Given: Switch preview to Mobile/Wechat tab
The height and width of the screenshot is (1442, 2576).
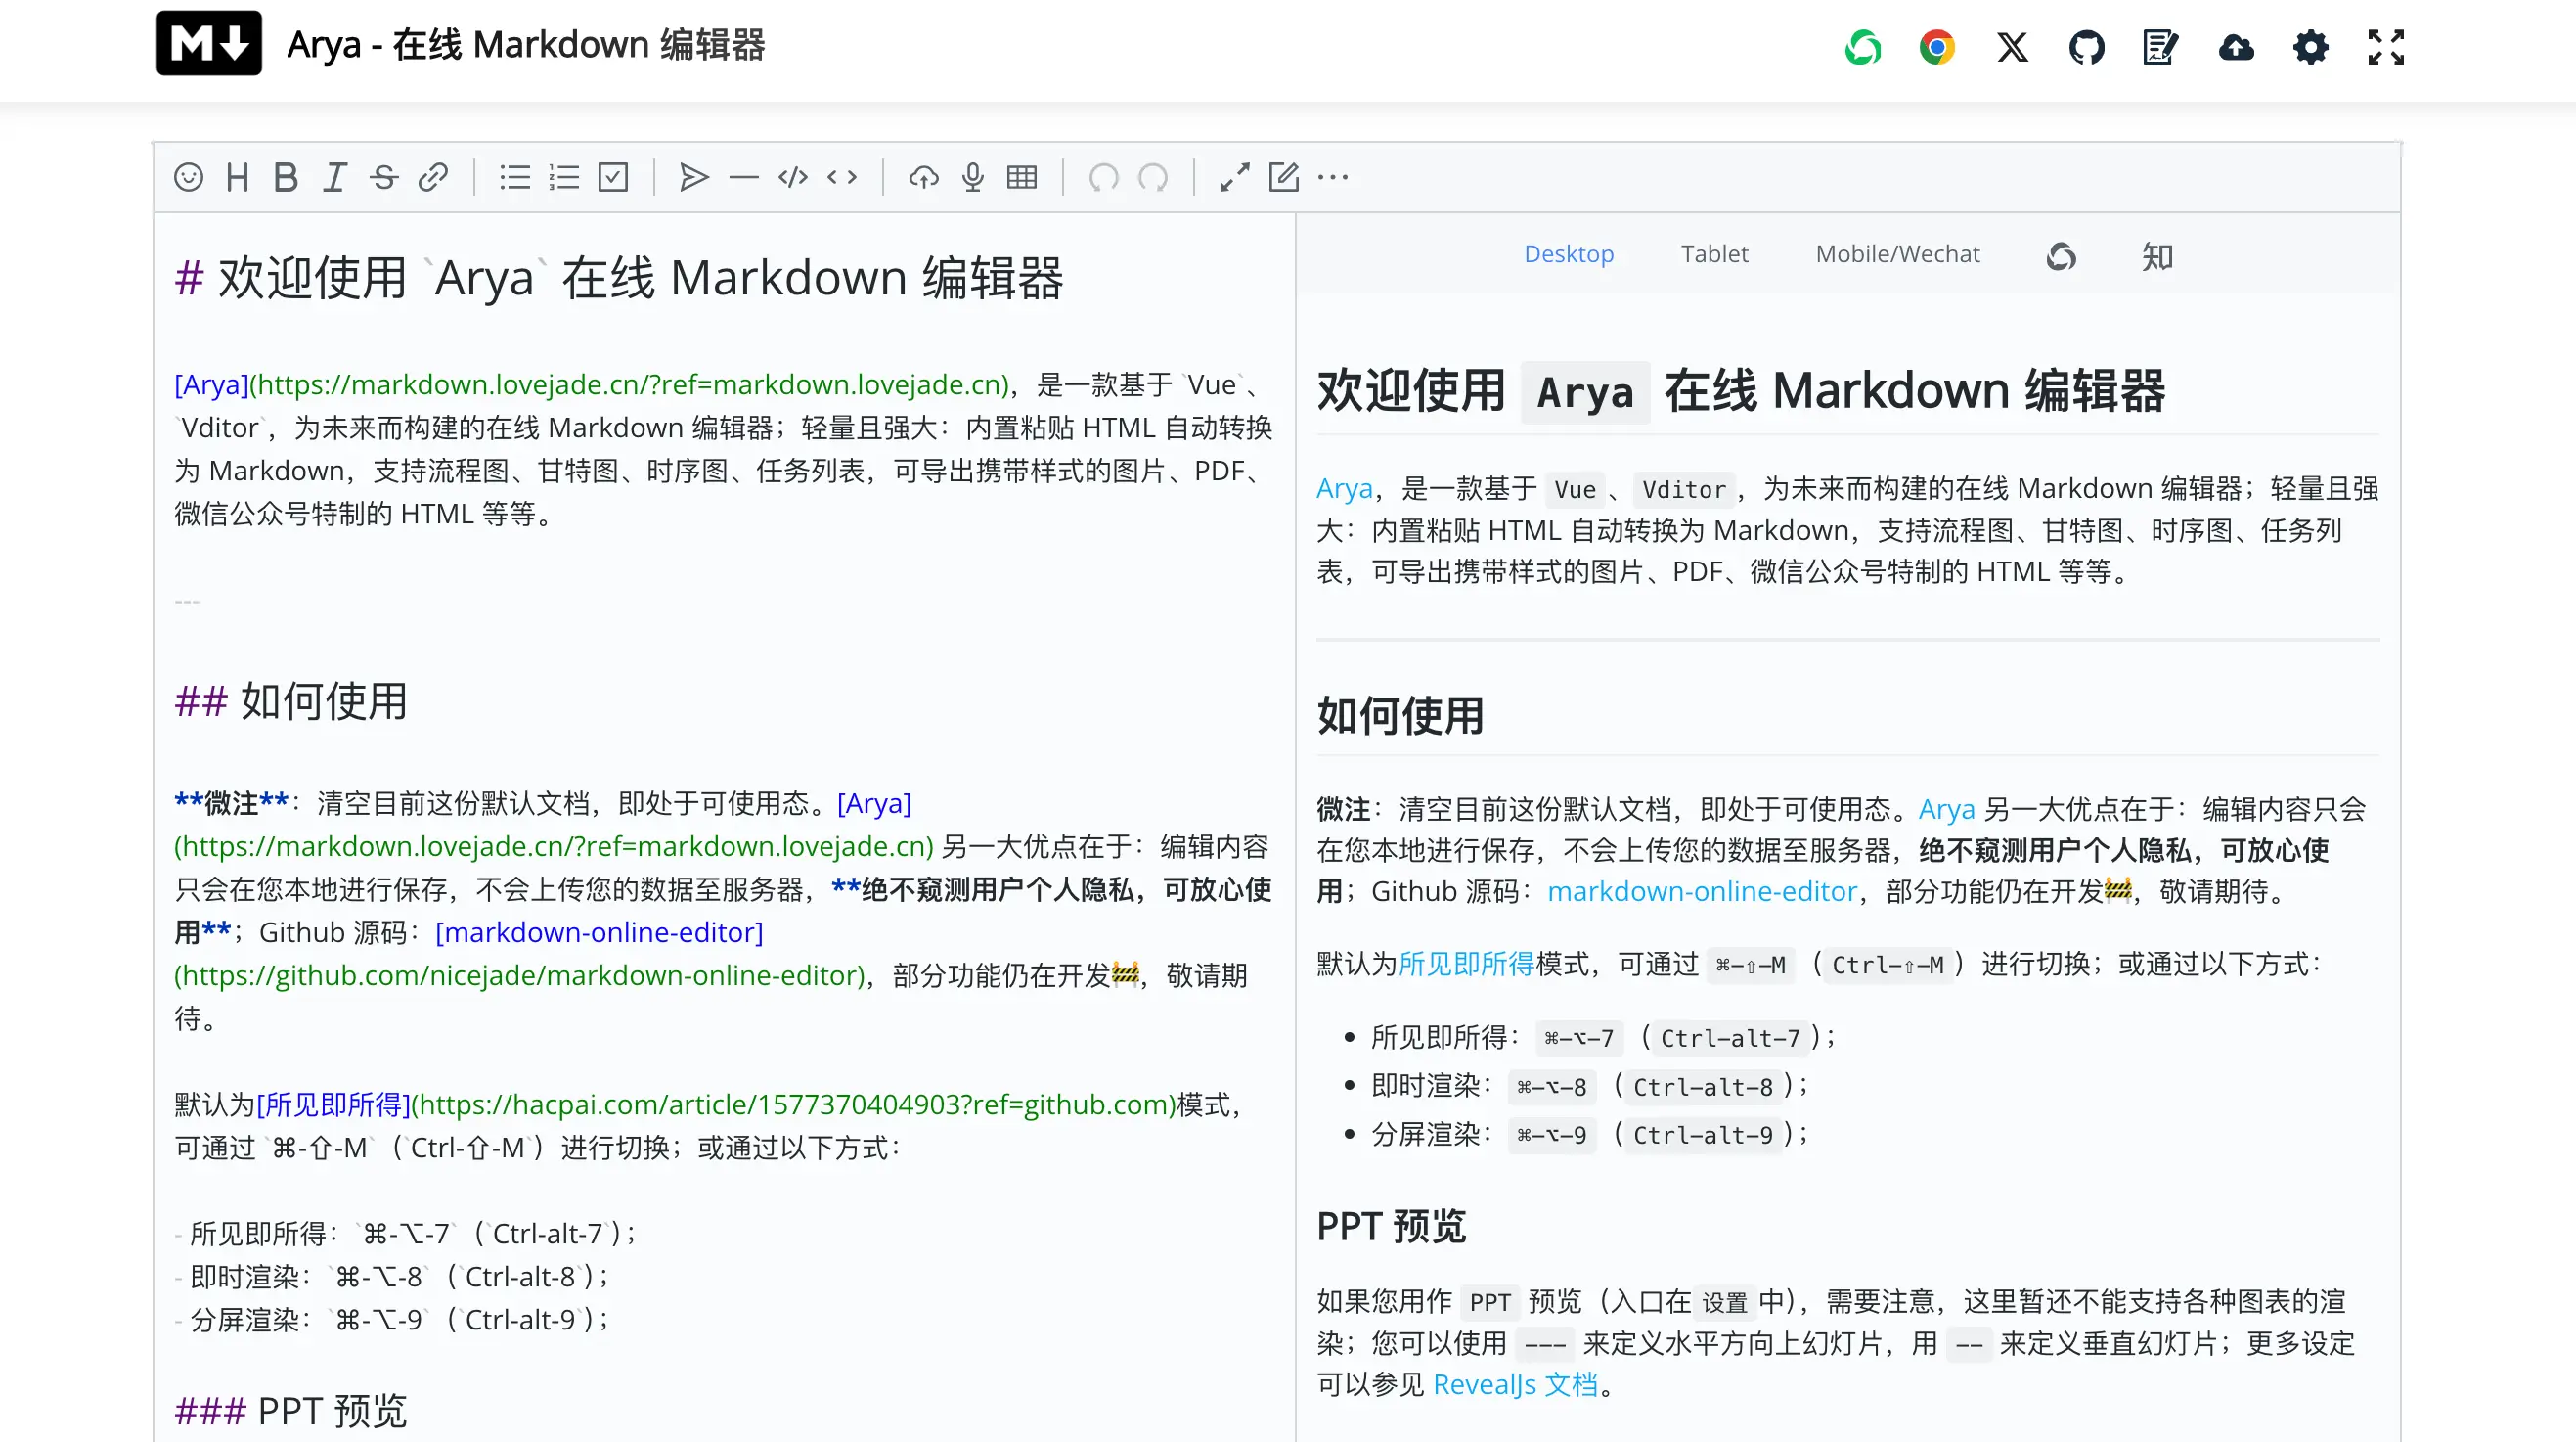Looking at the screenshot, I should coord(1897,254).
